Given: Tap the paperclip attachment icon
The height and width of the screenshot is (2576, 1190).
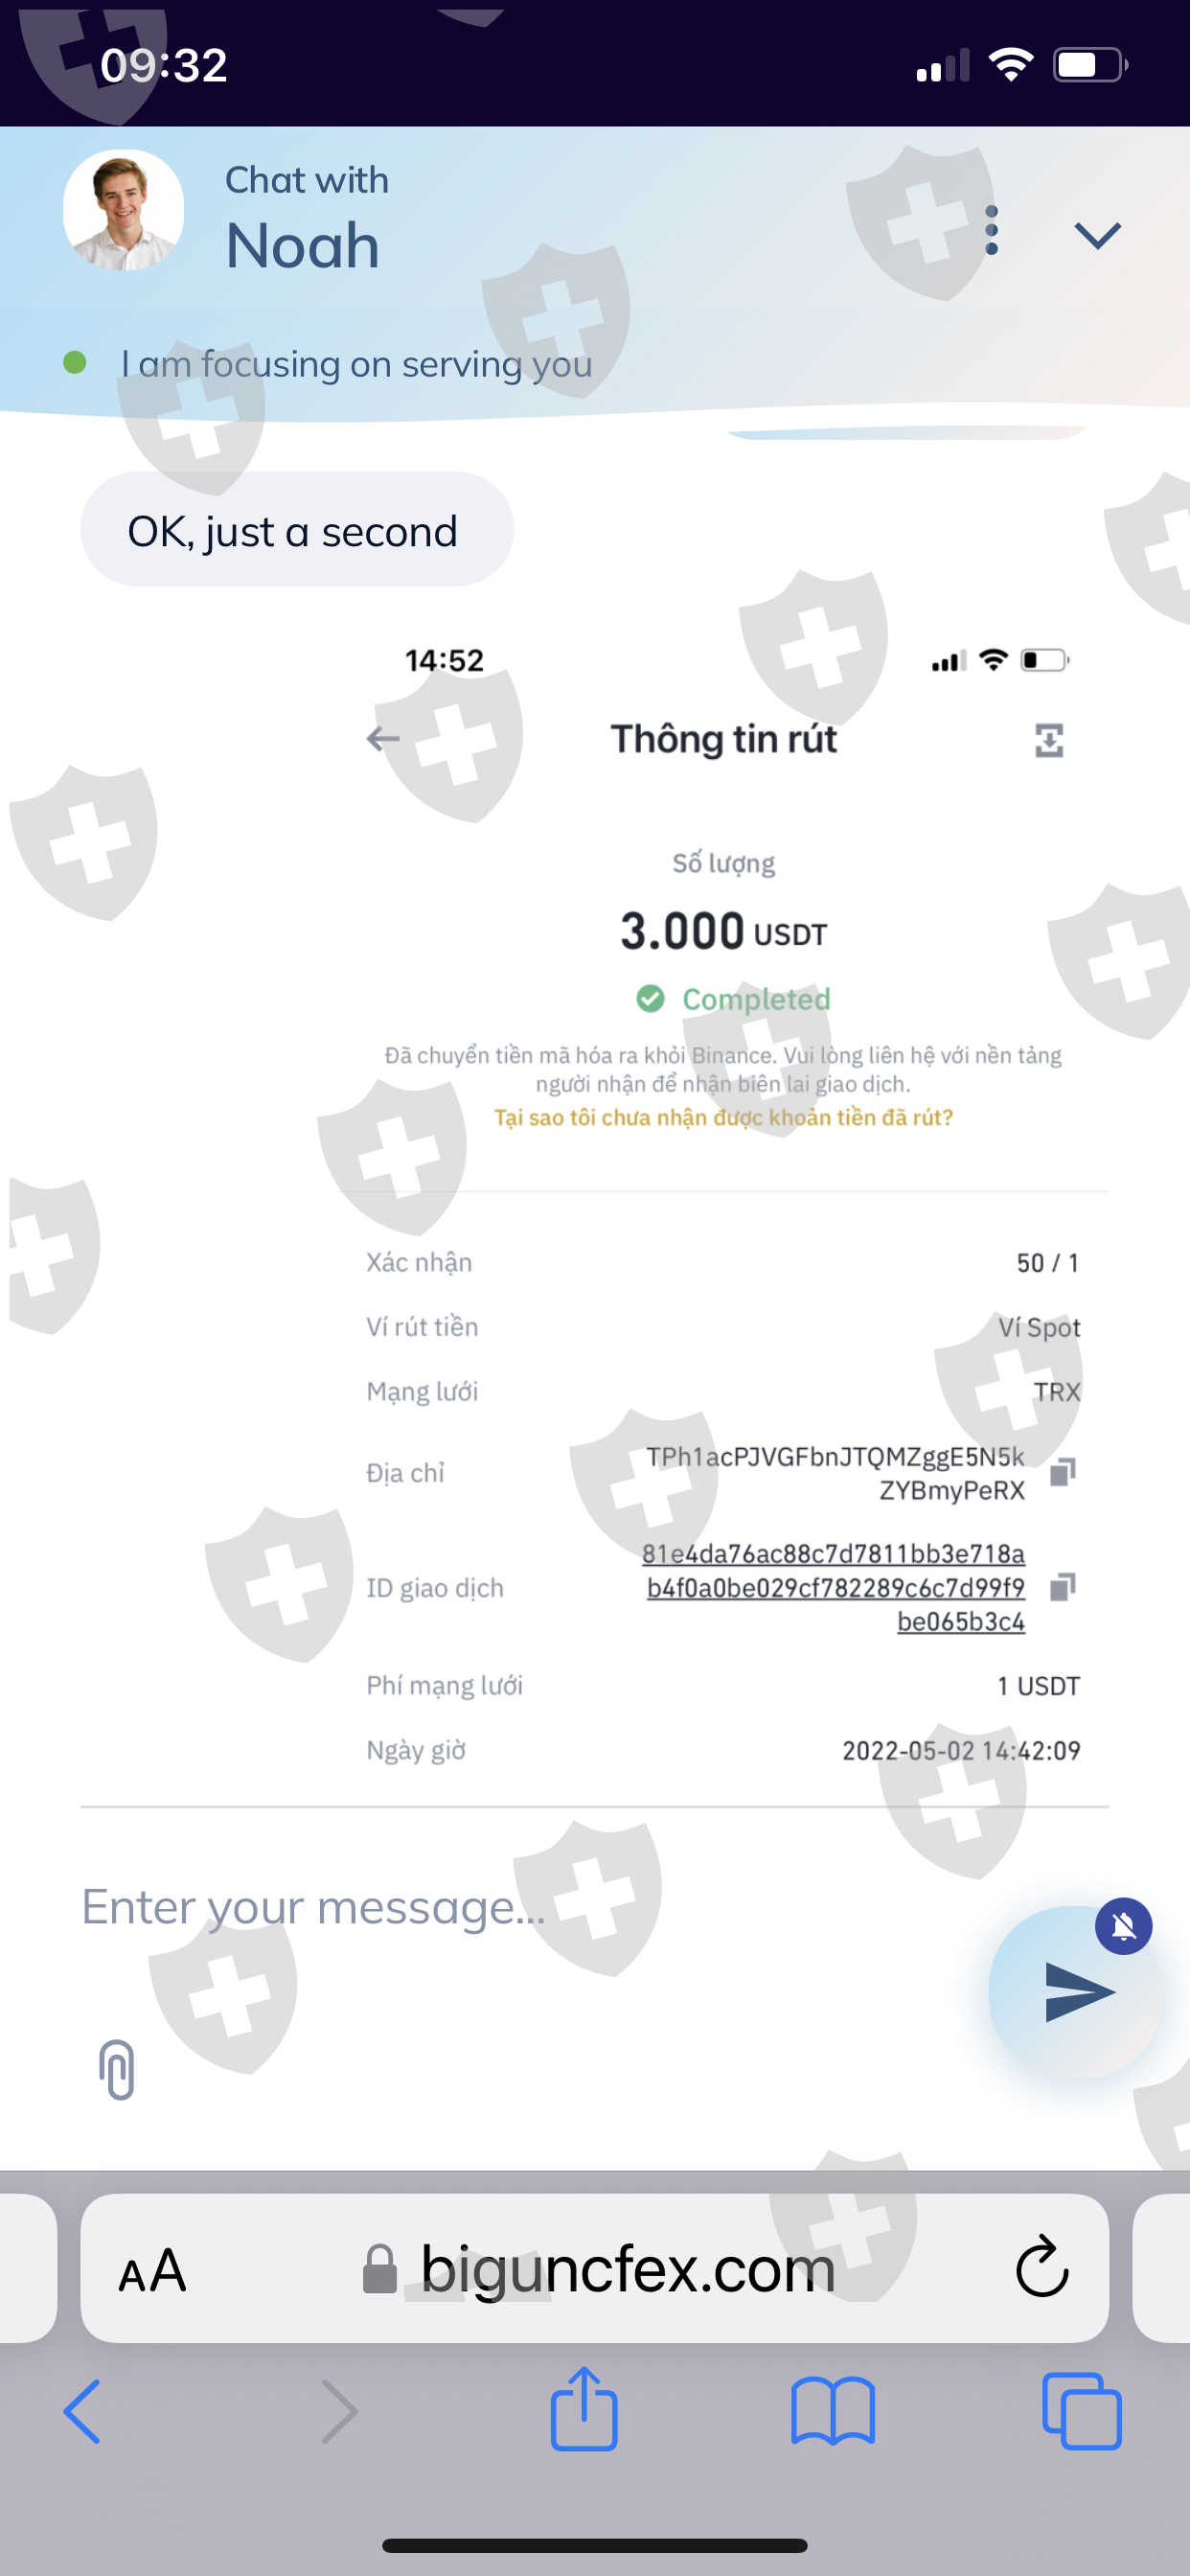Looking at the screenshot, I should 117,2068.
